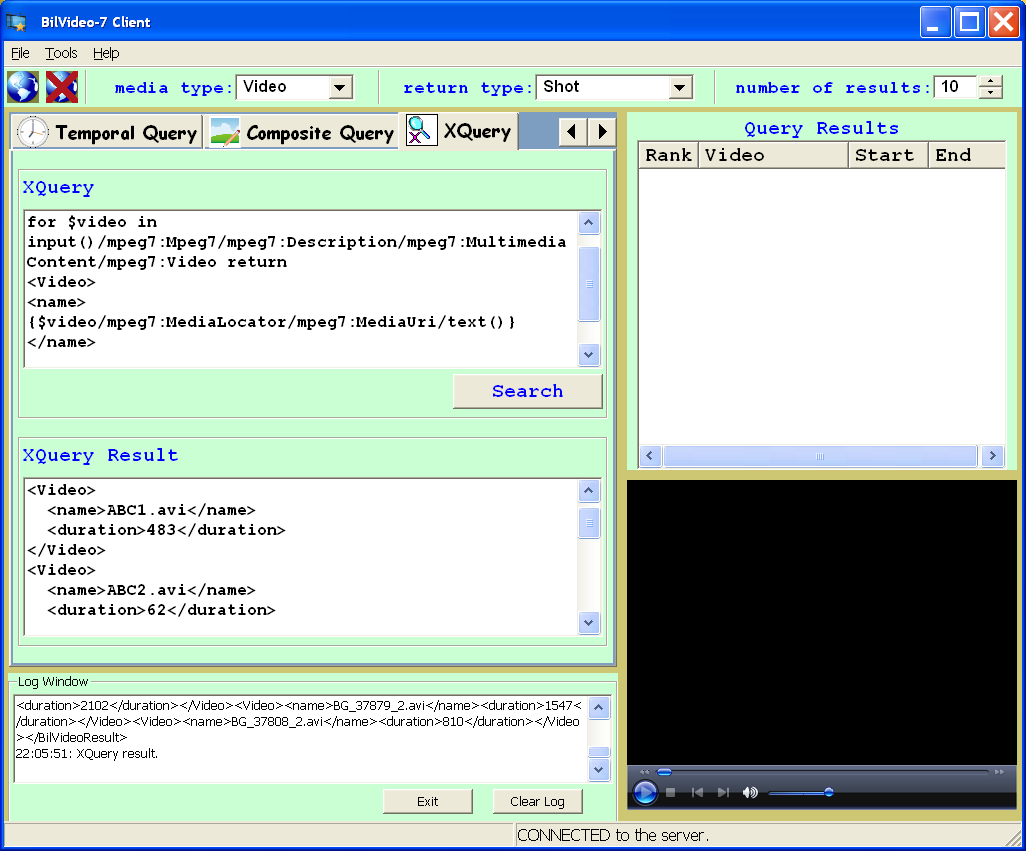This screenshot has width=1026, height=851.
Task: Open the media type dropdown
Action: 340,88
